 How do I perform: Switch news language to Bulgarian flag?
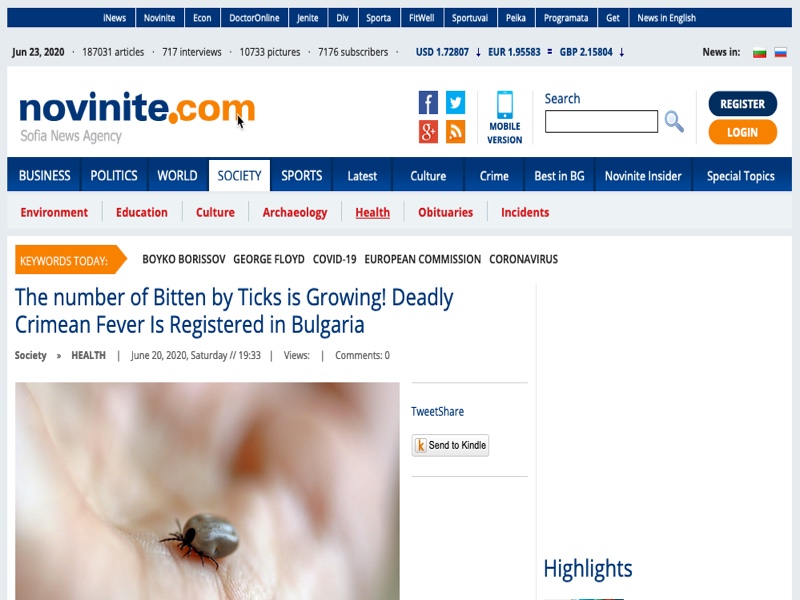(x=759, y=53)
